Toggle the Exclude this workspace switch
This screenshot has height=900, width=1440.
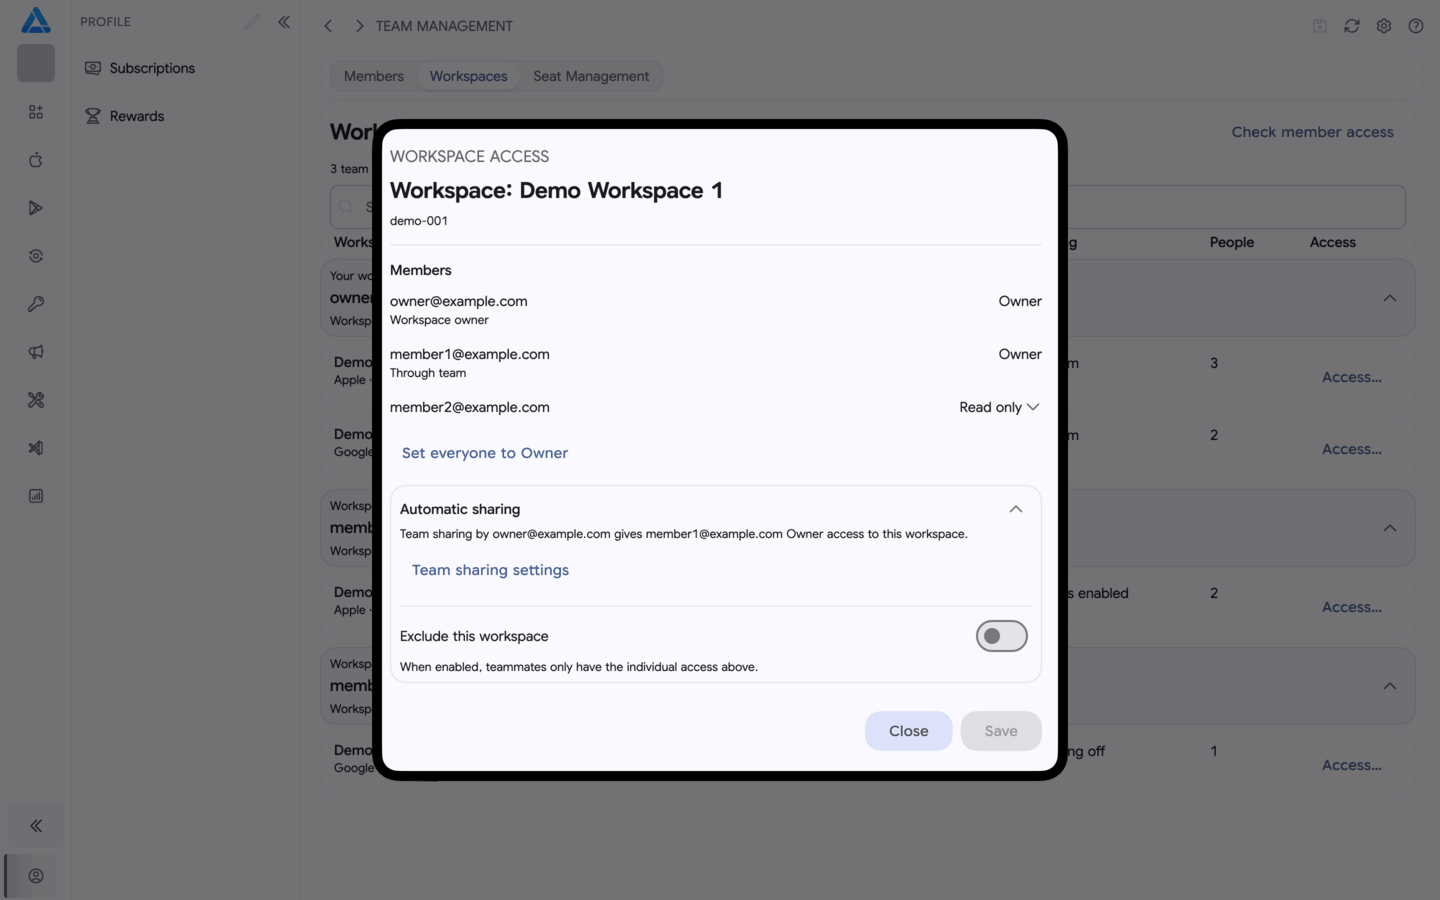[x=1002, y=636]
